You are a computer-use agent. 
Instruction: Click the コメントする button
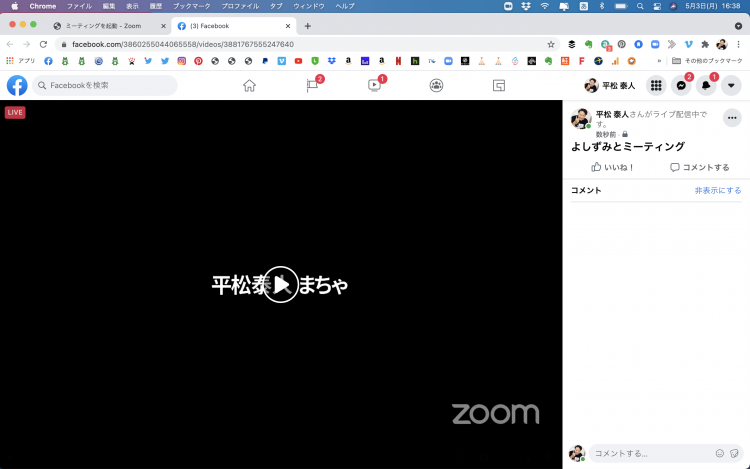click(699, 167)
